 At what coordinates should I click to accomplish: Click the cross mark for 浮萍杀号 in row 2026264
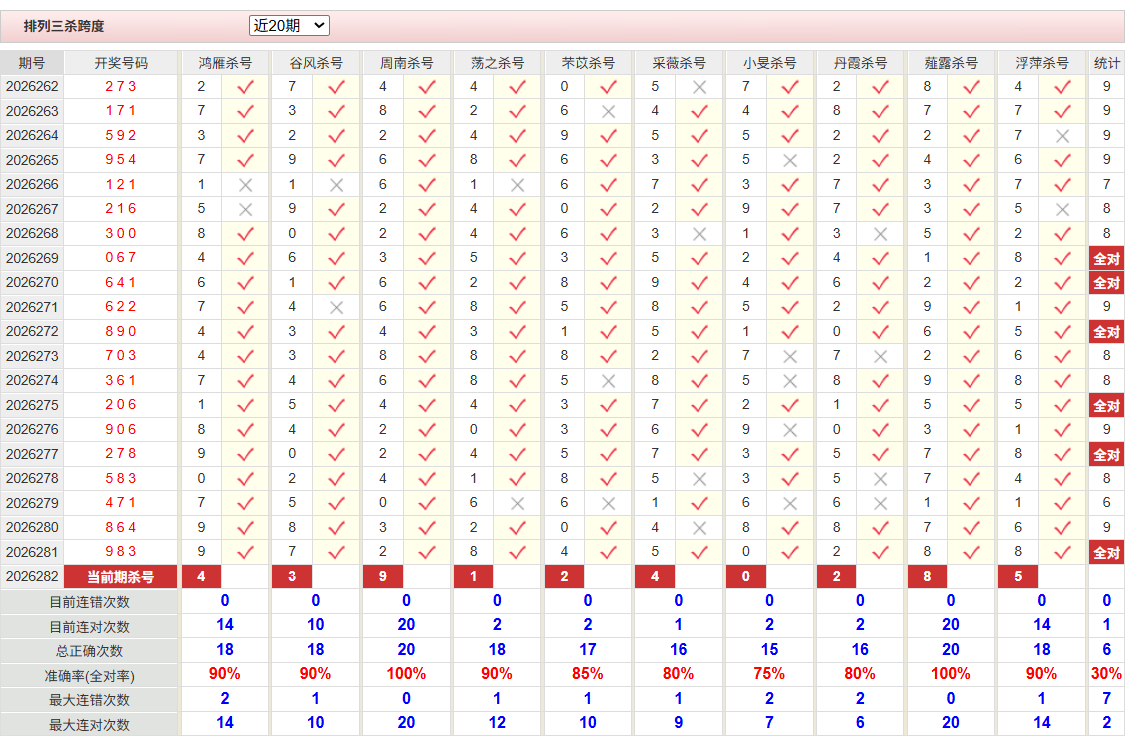[1062, 136]
